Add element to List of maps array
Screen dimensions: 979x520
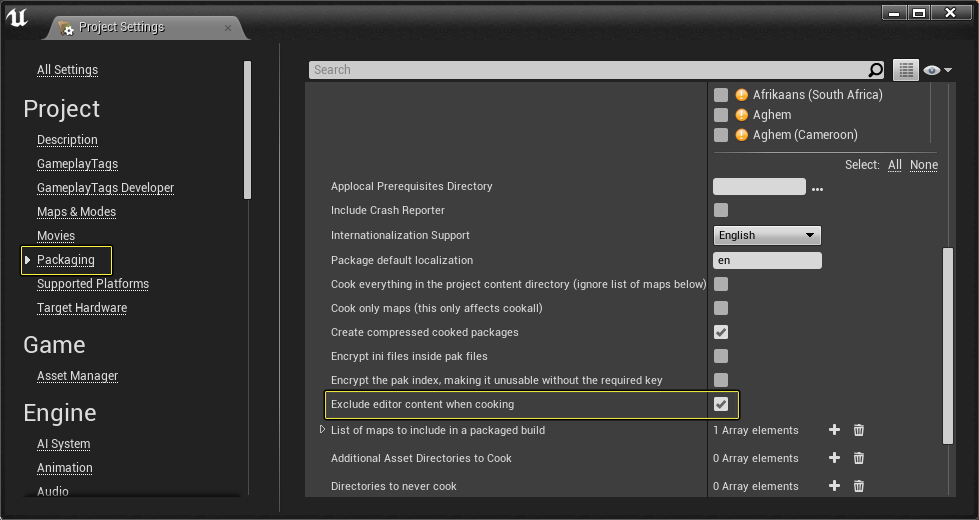click(834, 429)
